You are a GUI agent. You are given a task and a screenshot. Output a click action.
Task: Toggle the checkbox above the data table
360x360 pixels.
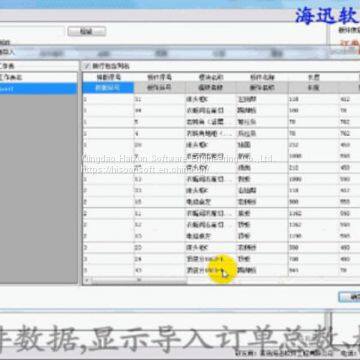click(87, 66)
